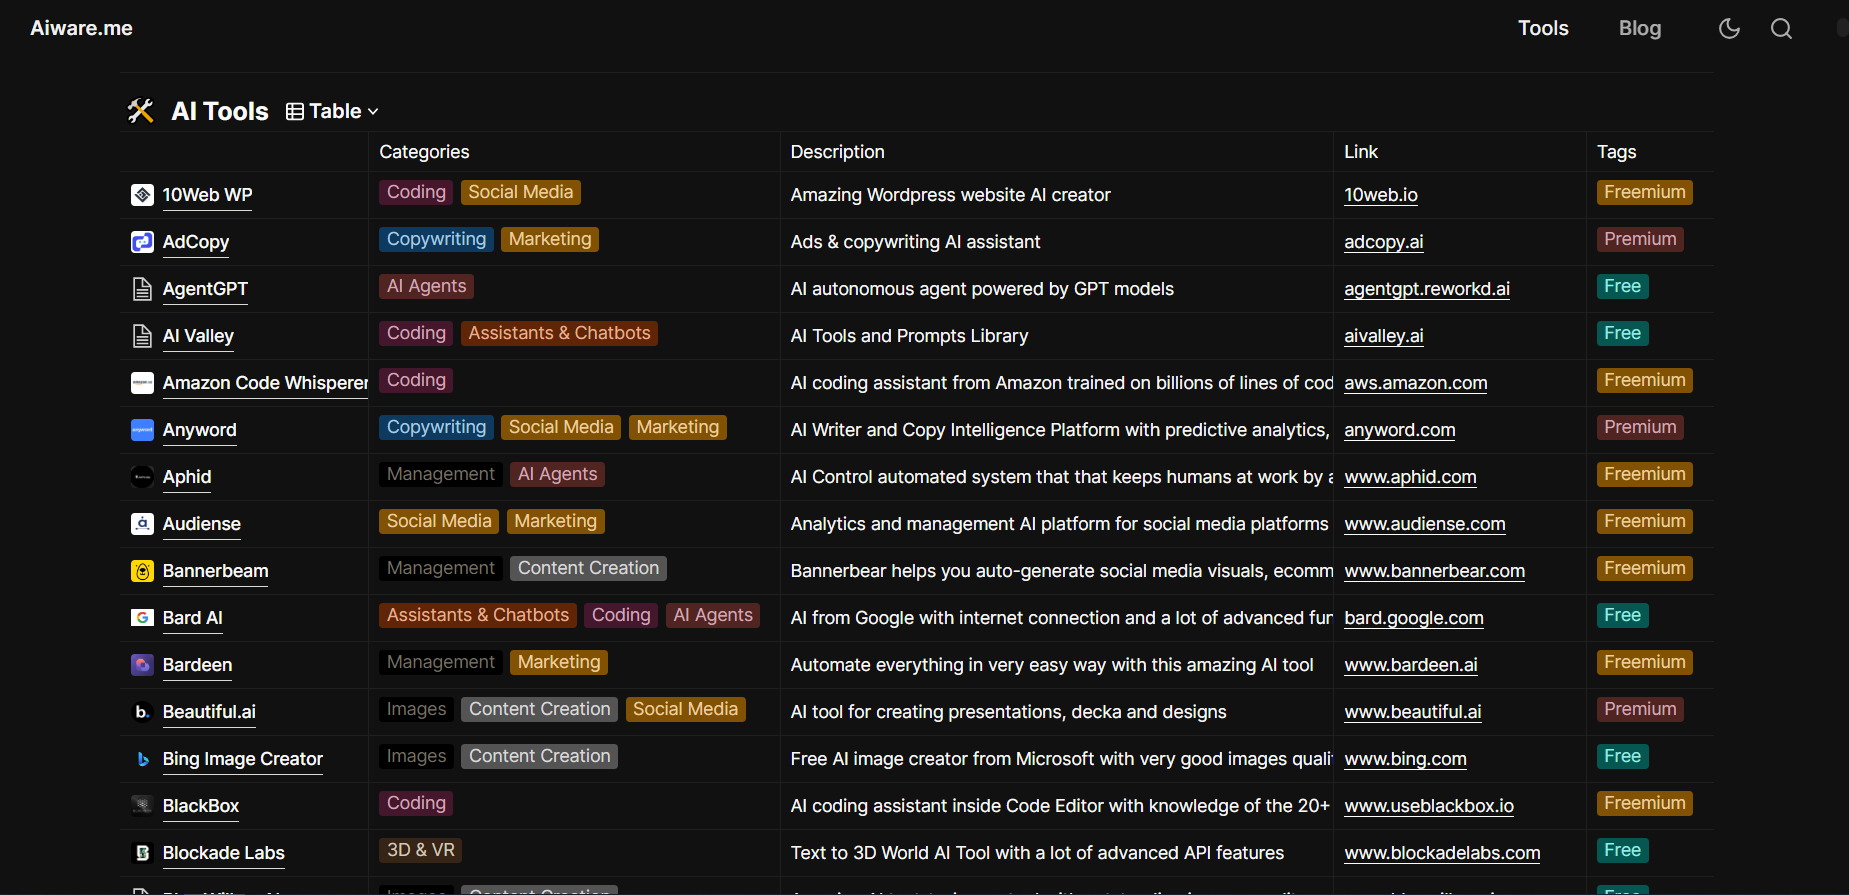
Task: Open the www.bardeen.ai link
Action: pos(1410,665)
